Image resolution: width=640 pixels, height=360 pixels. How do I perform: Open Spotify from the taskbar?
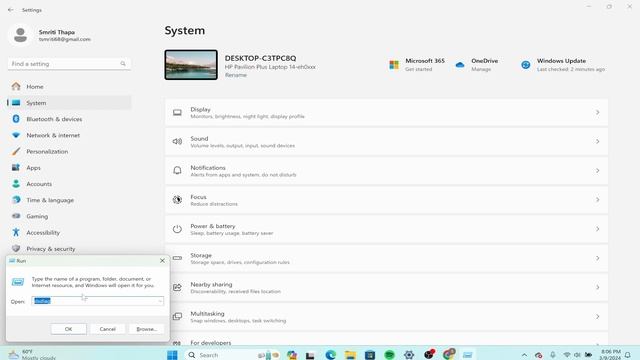point(389,355)
